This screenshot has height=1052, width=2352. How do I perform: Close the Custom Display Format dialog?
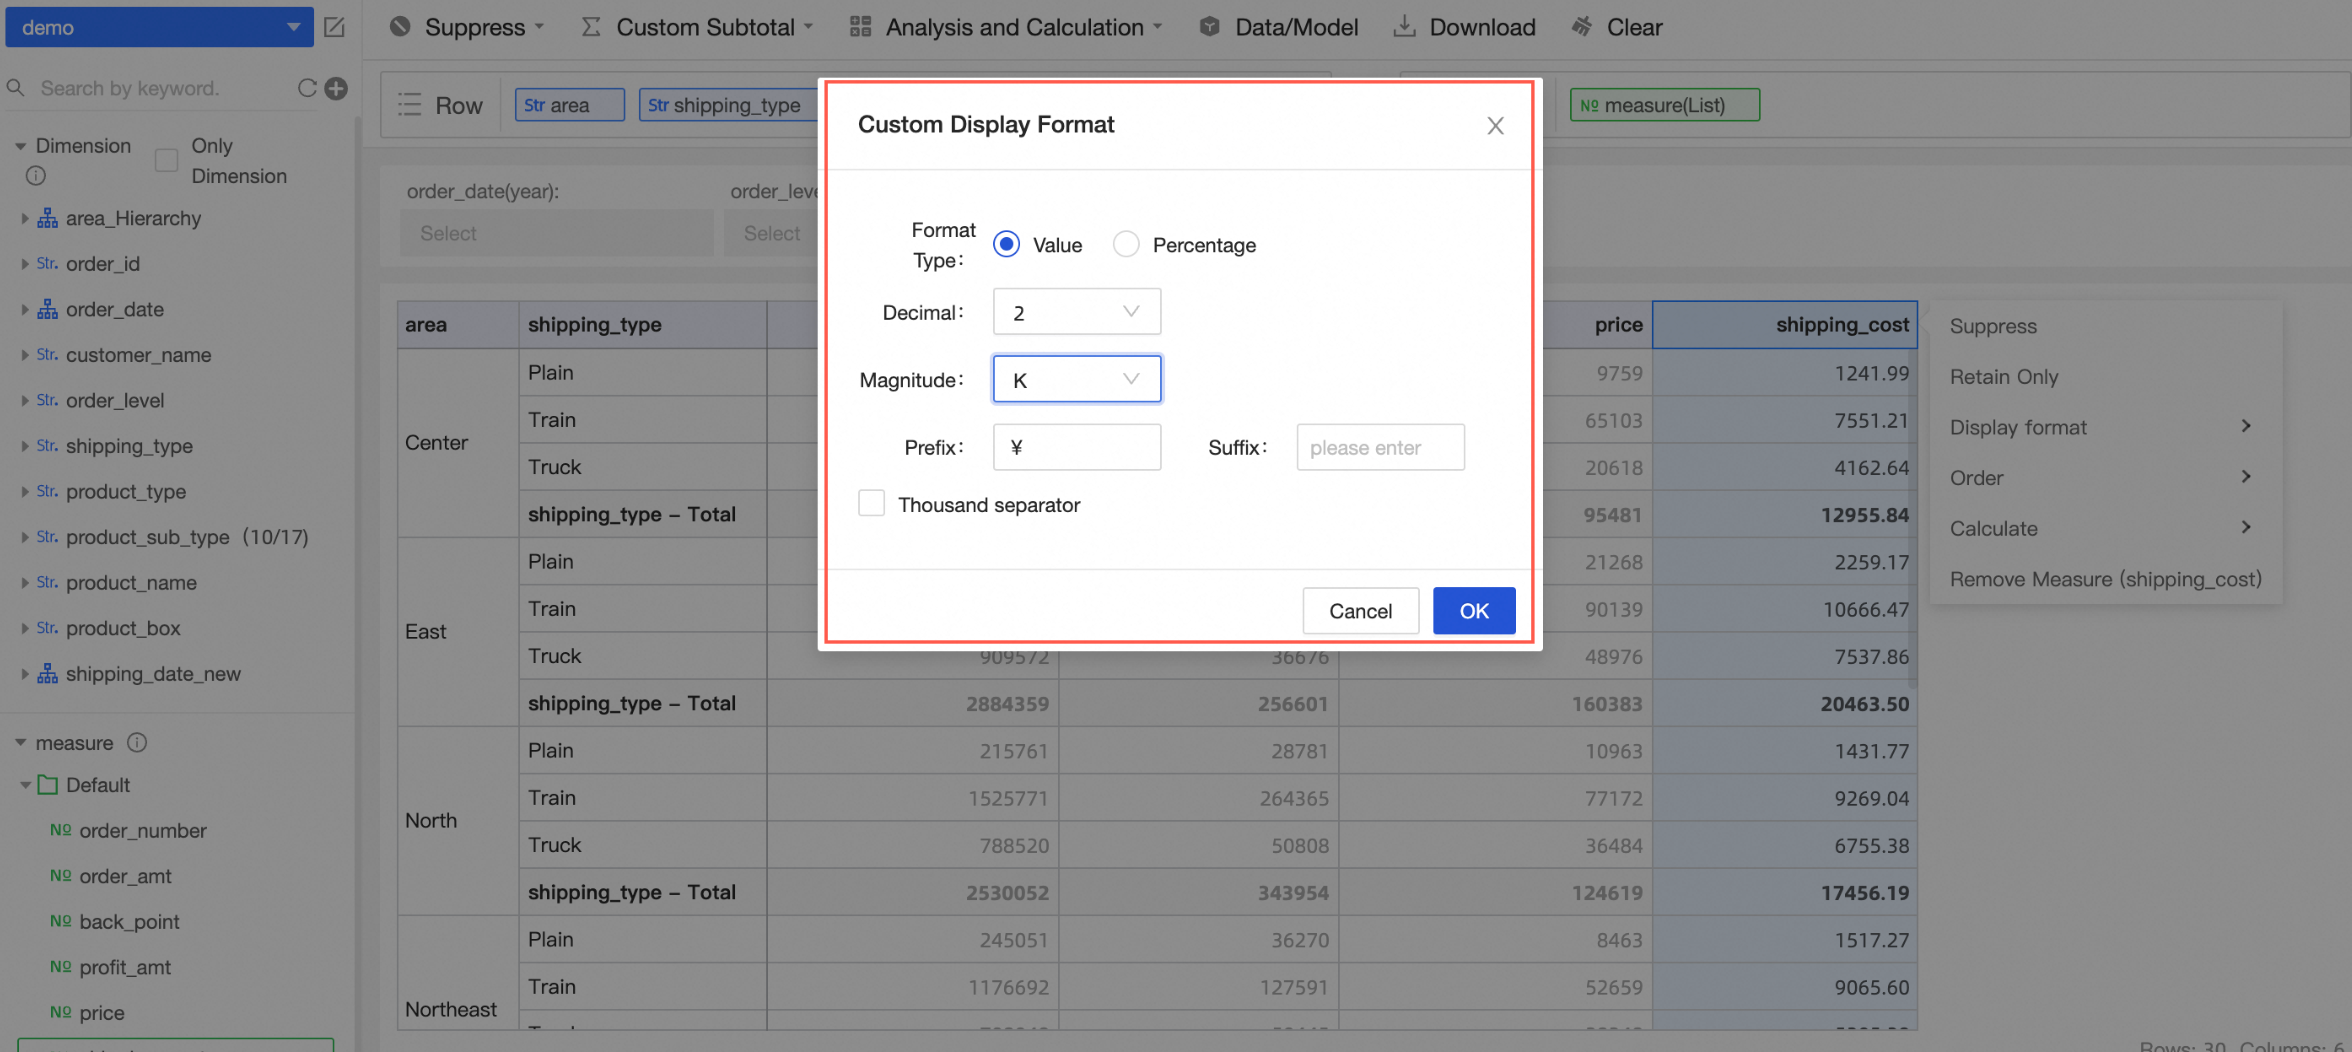pos(1495,125)
